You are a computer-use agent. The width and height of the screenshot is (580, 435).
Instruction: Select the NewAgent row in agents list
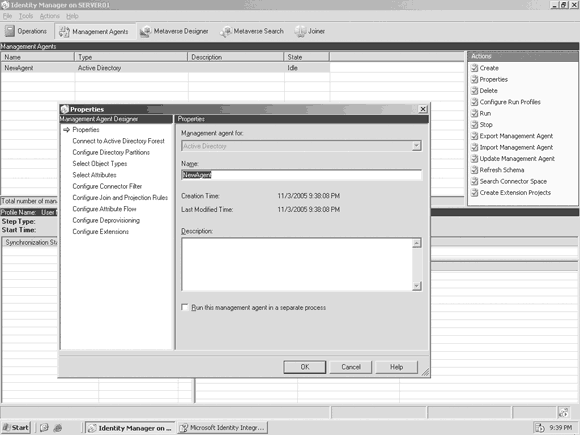pos(165,68)
